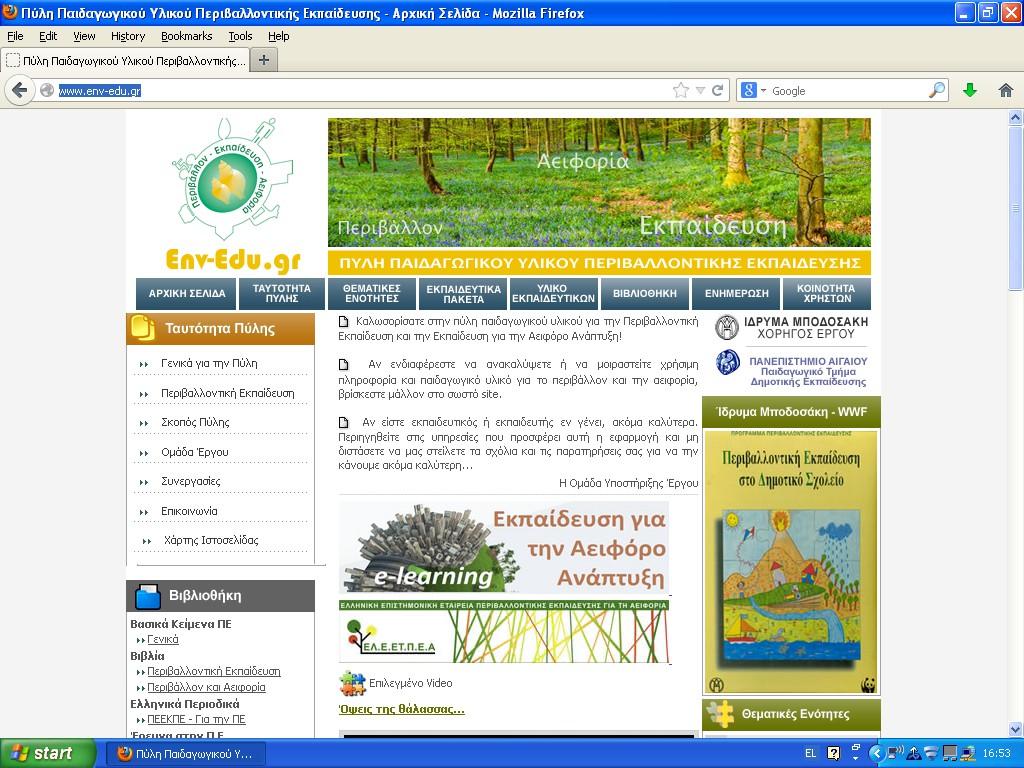
Task: Open Περιβαλλοντική Εκπαίδευση link under Βιβλία
Action: click(214, 671)
